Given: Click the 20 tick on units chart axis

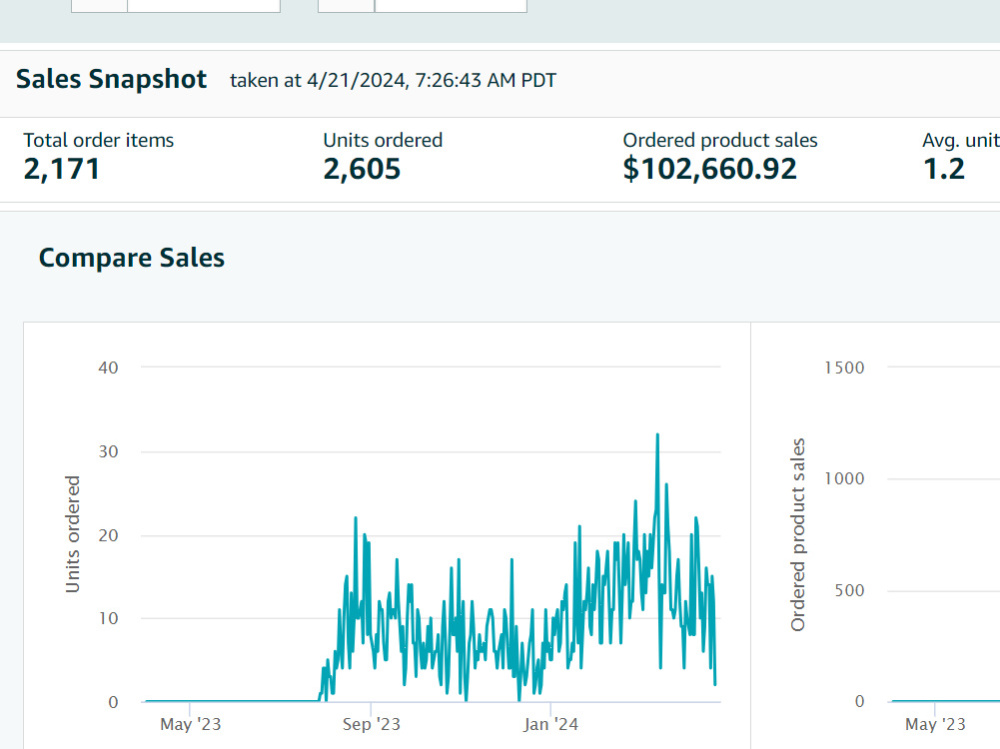Looking at the screenshot, I should (x=108, y=535).
